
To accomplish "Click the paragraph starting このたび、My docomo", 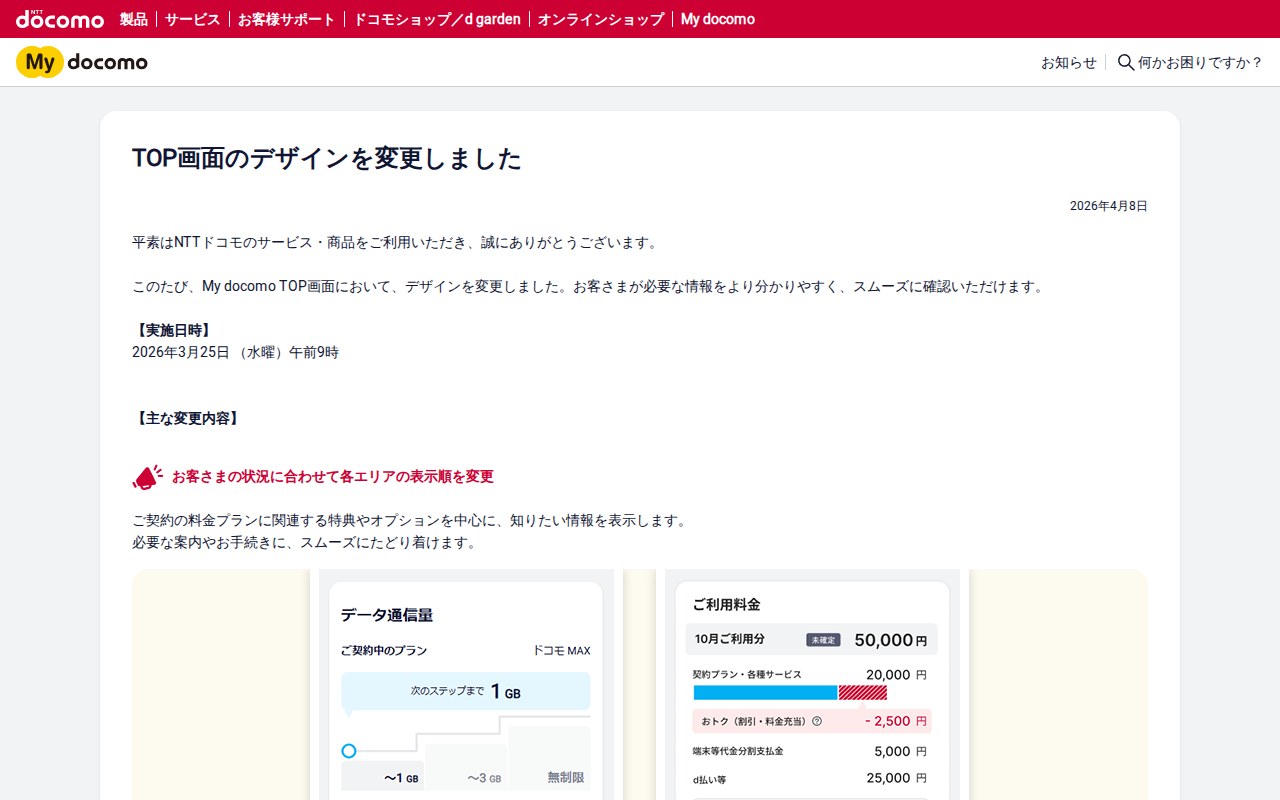I will (590, 286).
